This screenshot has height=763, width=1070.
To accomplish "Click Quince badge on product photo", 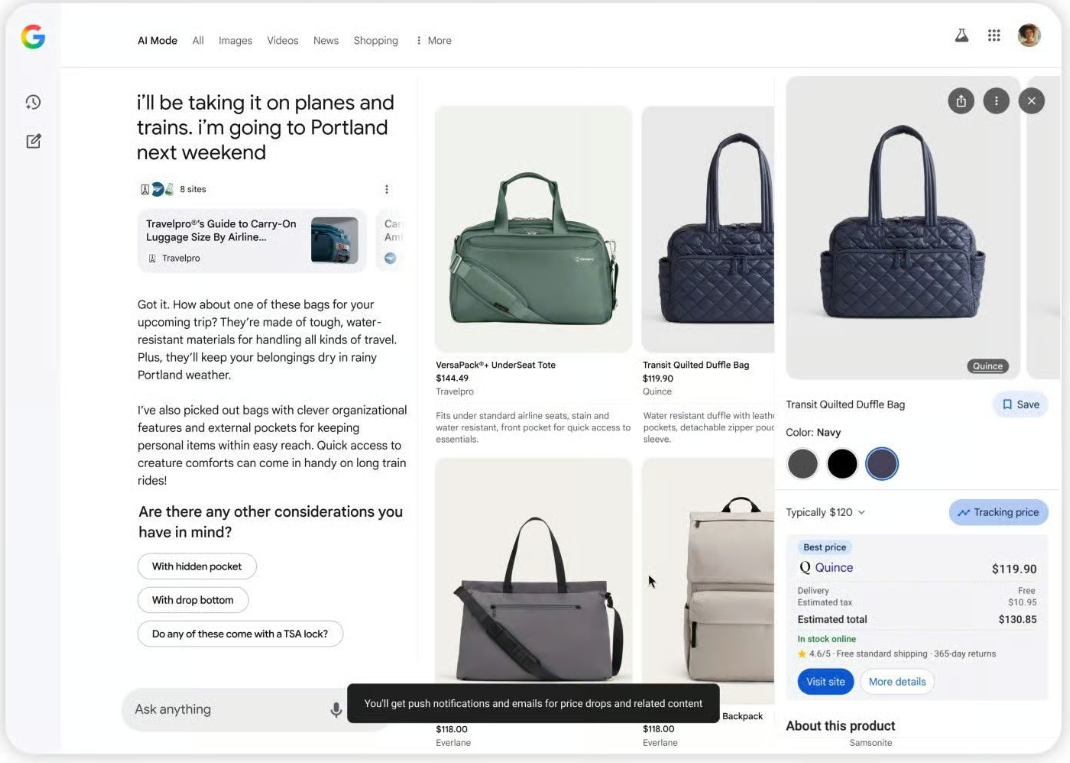I will pyautogui.click(x=987, y=366).
